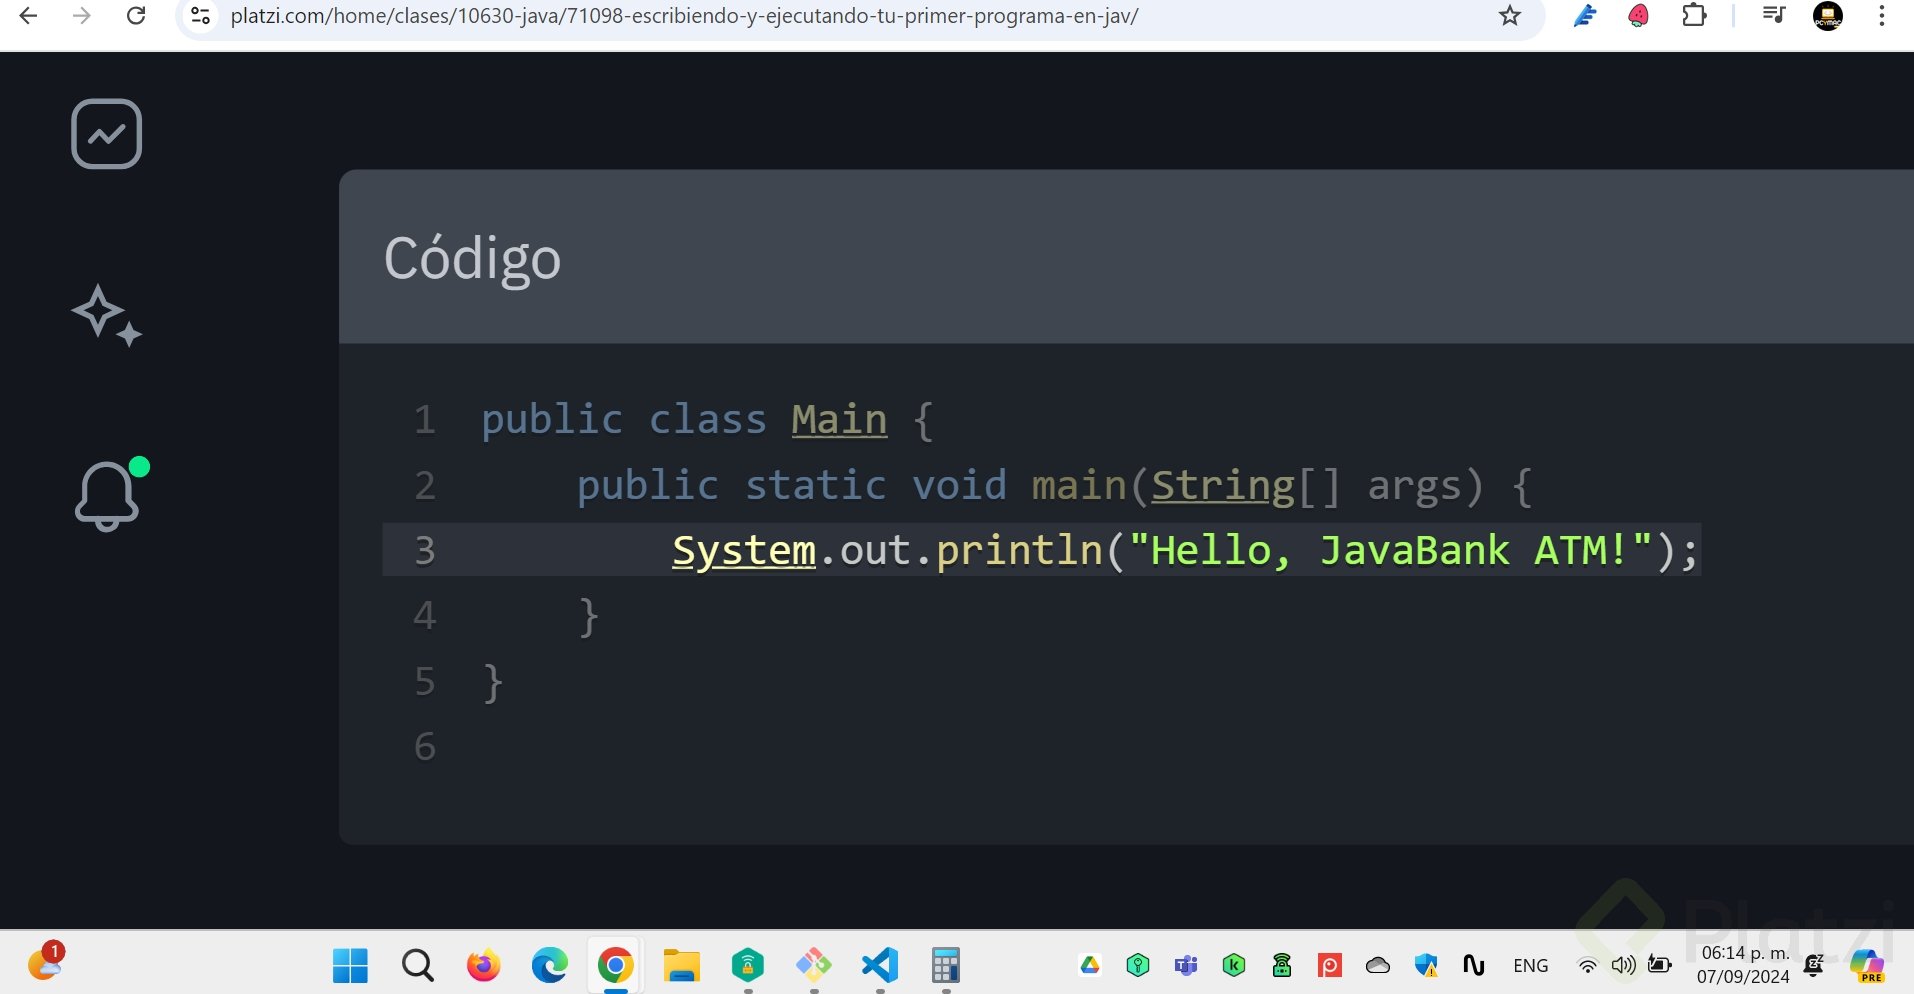
Task: Reload the current Platzi page
Action: [x=136, y=16]
